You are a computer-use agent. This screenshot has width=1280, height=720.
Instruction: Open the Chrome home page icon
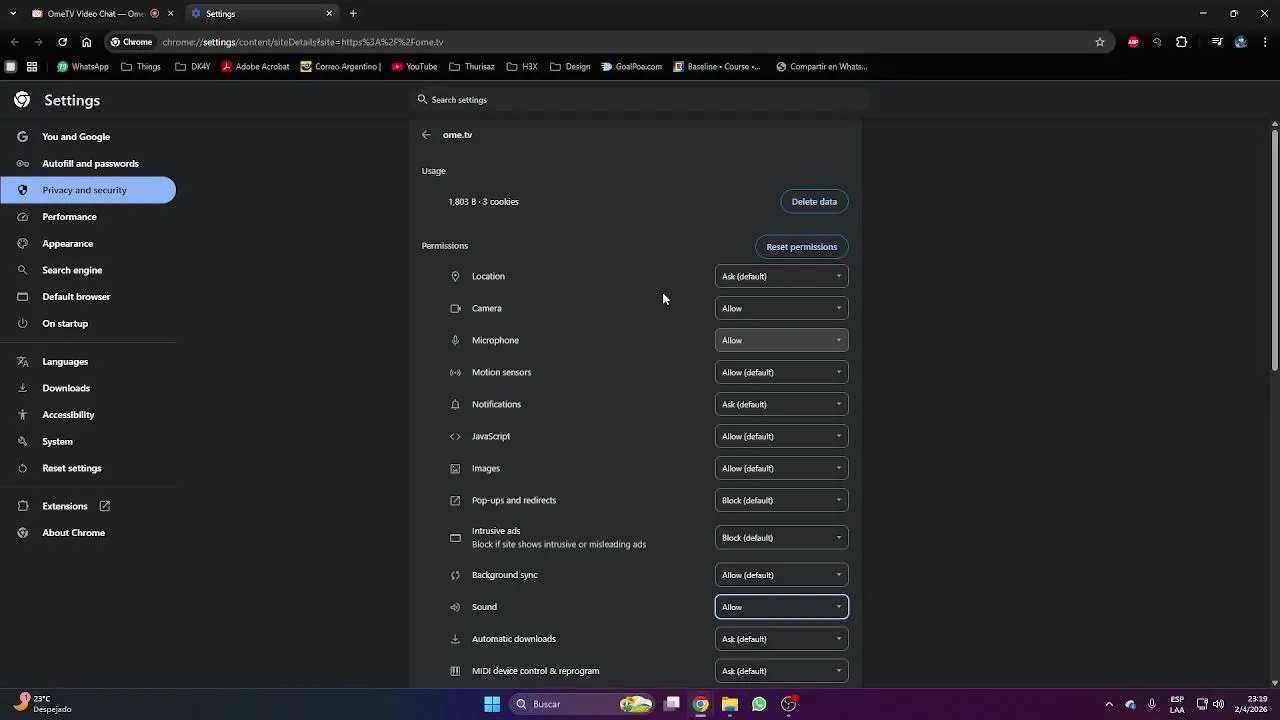click(87, 42)
